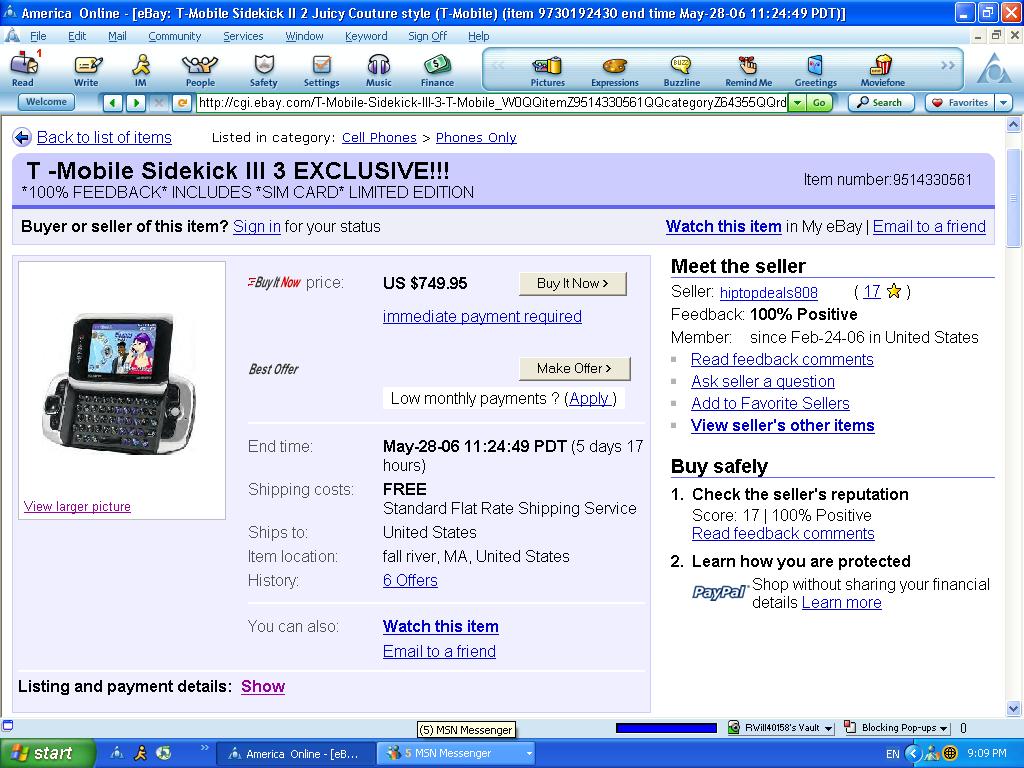Open the Favorites heart button
This screenshot has width=1024, height=768.
click(960, 103)
